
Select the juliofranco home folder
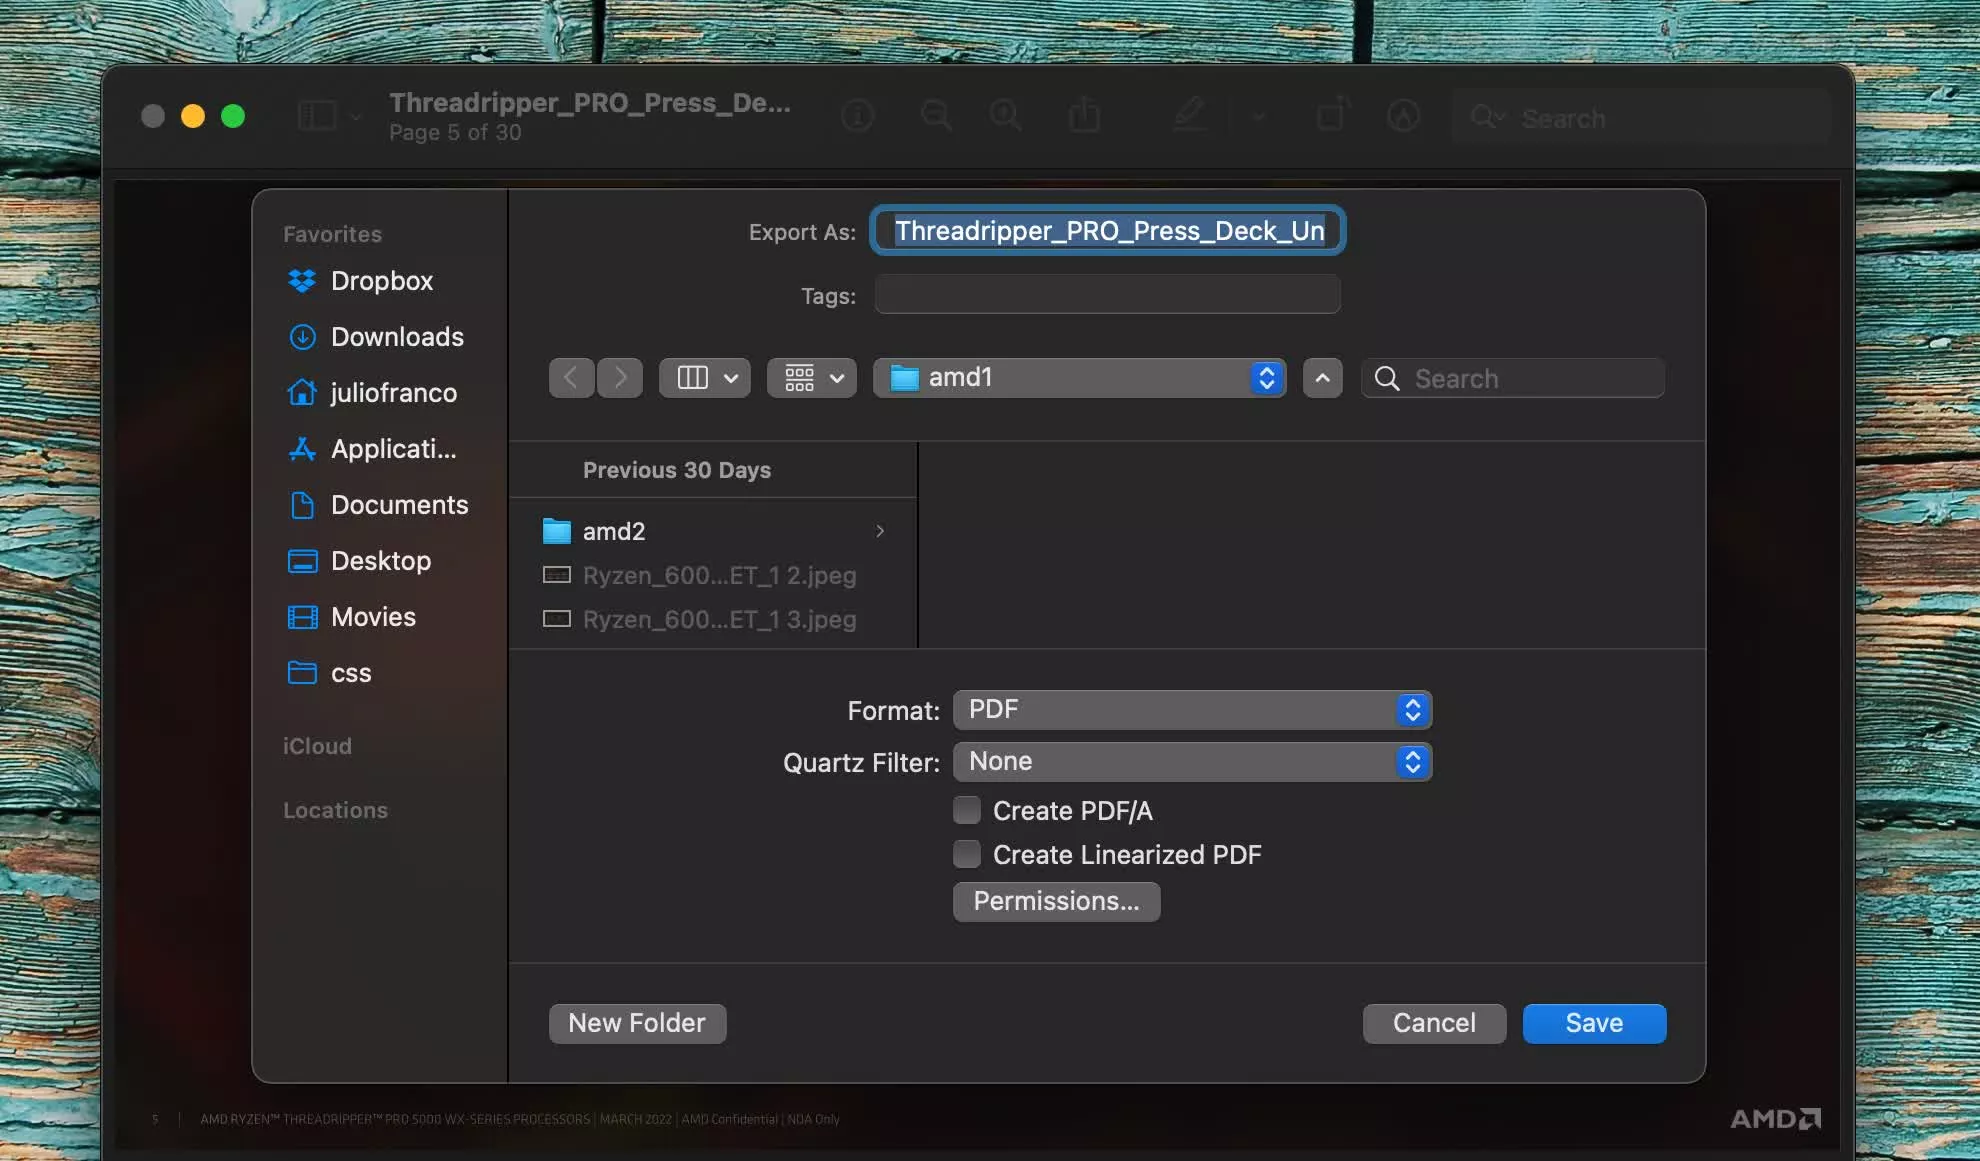point(392,393)
